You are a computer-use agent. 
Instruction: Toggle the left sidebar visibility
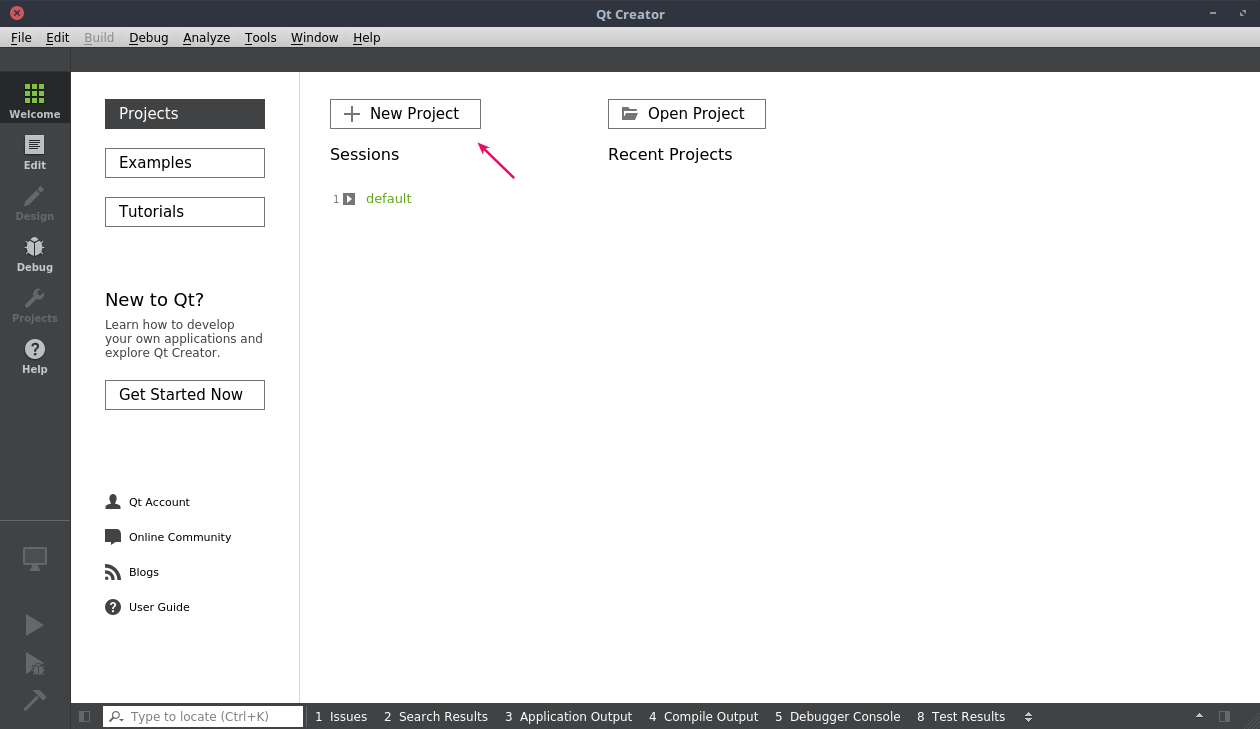click(x=84, y=716)
